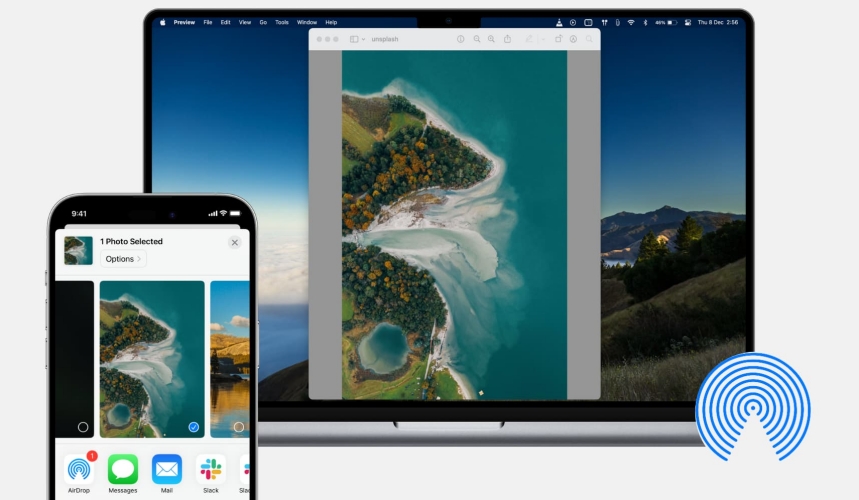The width and height of the screenshot is (859, 500).
Task: Share the photo to Slack
Action: pyautogui.click(x=211, y=469)
